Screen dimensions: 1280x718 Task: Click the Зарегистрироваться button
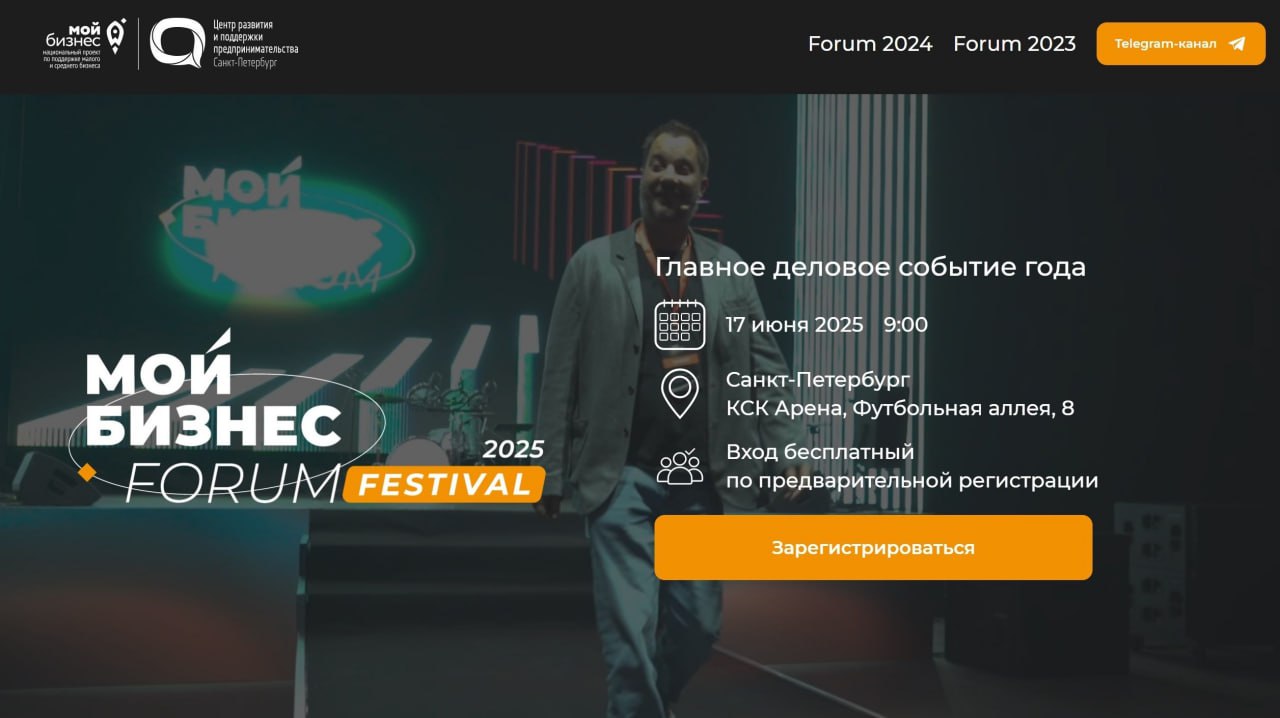coord(873,547)
